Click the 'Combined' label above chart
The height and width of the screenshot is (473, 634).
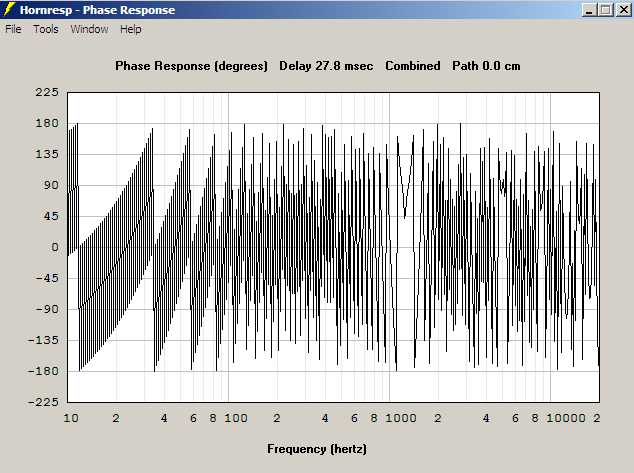point(412,66)
